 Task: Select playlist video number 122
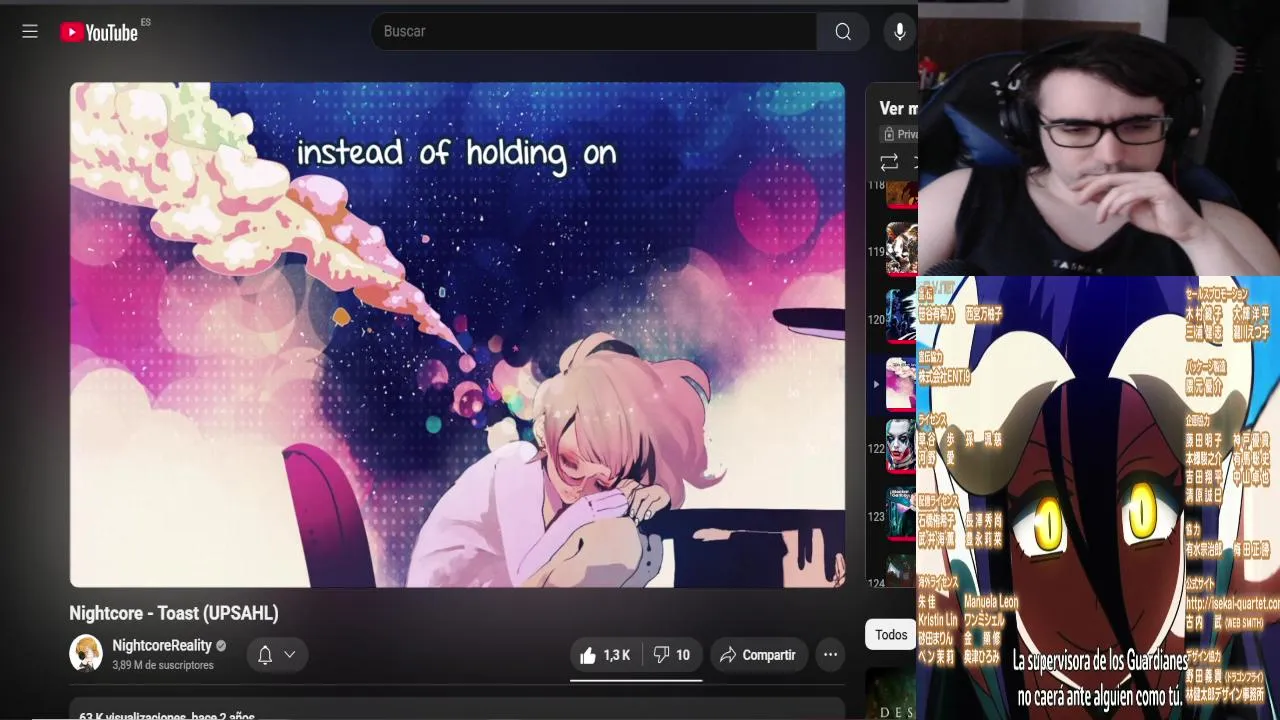pos(901,447)
